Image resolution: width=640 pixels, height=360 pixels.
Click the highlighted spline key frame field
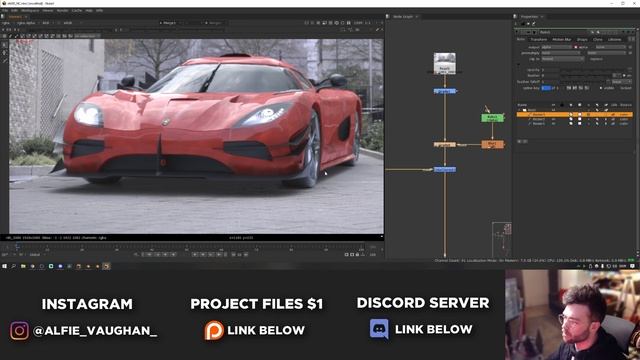click(546, 88)
